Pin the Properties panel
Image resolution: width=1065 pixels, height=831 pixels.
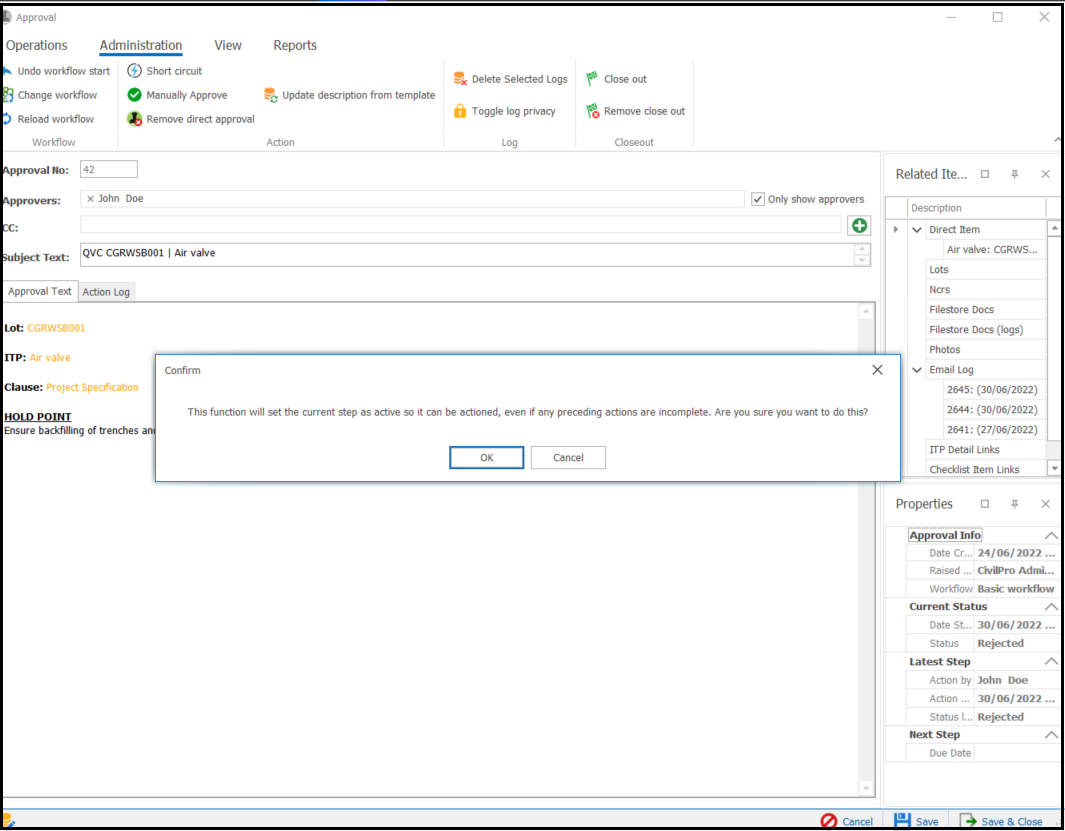(1014, 504)
